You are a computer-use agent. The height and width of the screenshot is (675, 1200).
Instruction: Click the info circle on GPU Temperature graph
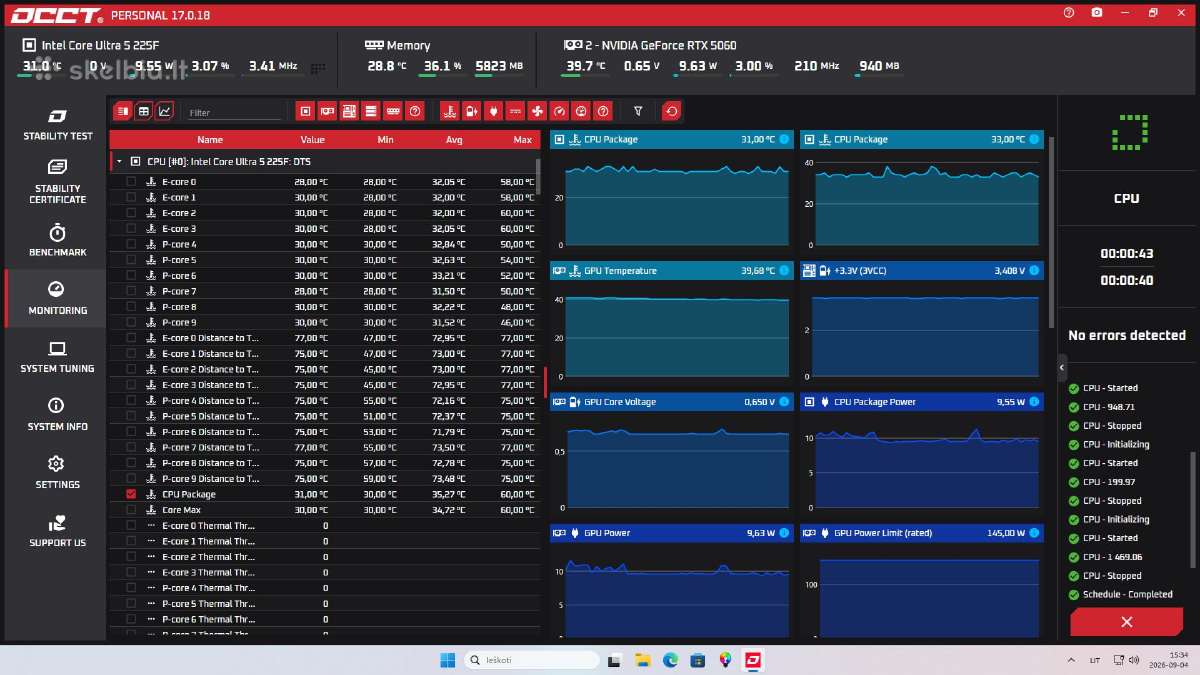[x=783, y=271]
